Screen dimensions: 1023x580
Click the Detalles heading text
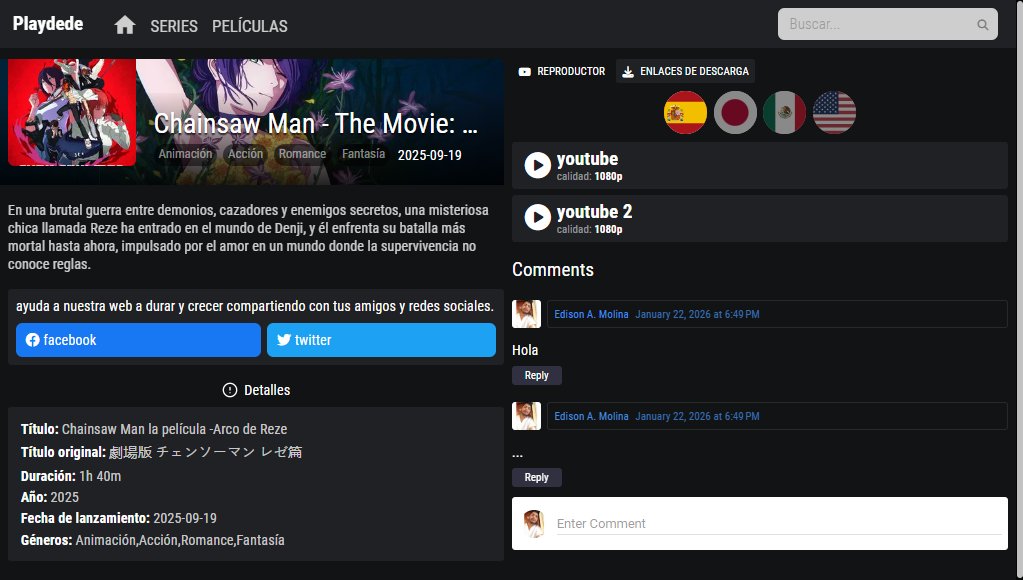[x=267, y=390]
